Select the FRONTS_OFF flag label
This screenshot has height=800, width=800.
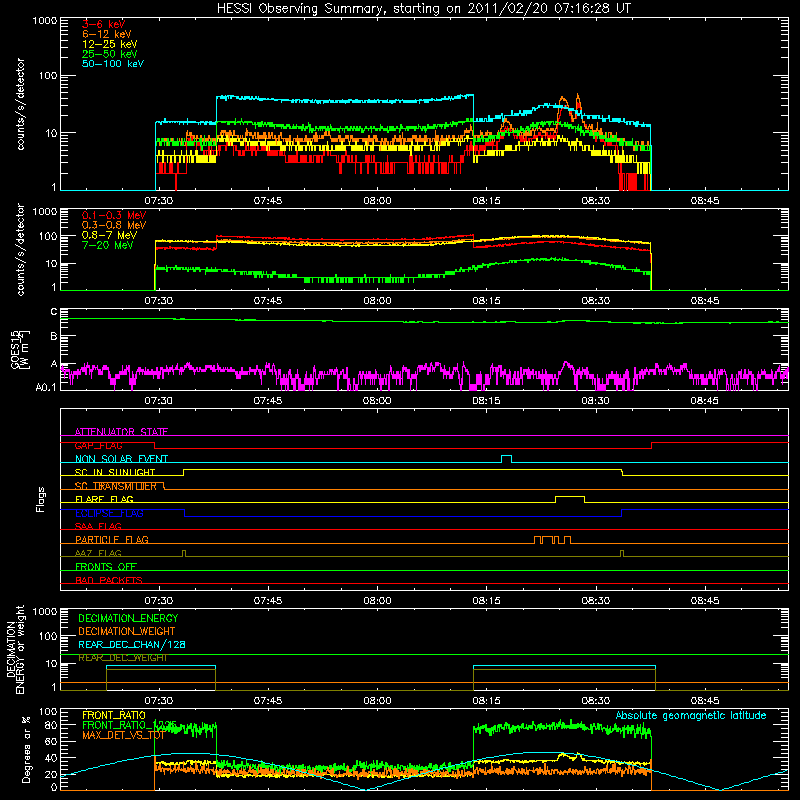click(x=106, y=566)
